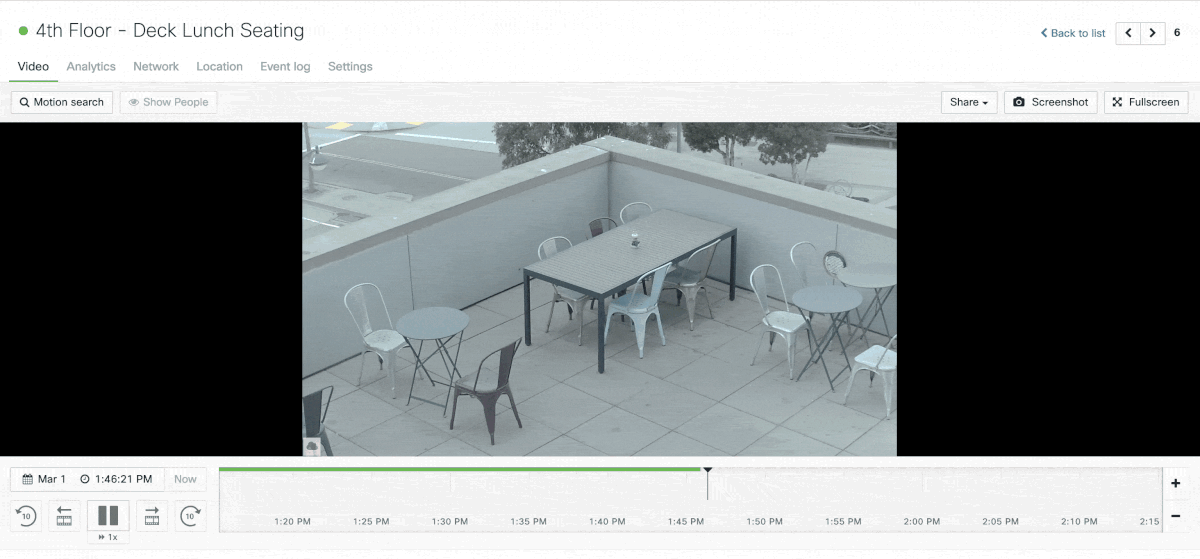This screenshot has height=559, width=1200.
Task: Go to previous camera with left chevron
Action: point(1128,33)
